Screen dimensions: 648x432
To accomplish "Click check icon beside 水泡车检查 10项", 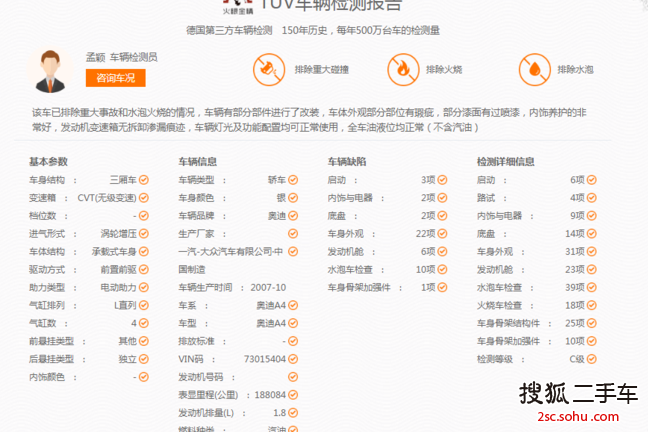I will pyautogui.click(x=442, y=270).
